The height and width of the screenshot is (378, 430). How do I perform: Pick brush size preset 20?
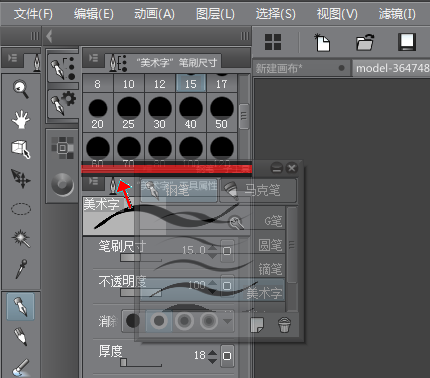98,113
